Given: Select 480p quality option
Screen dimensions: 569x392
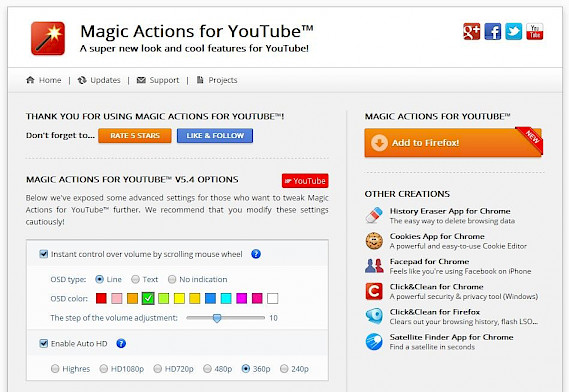Looking at the screenshot, I should (x=207, y=369).
